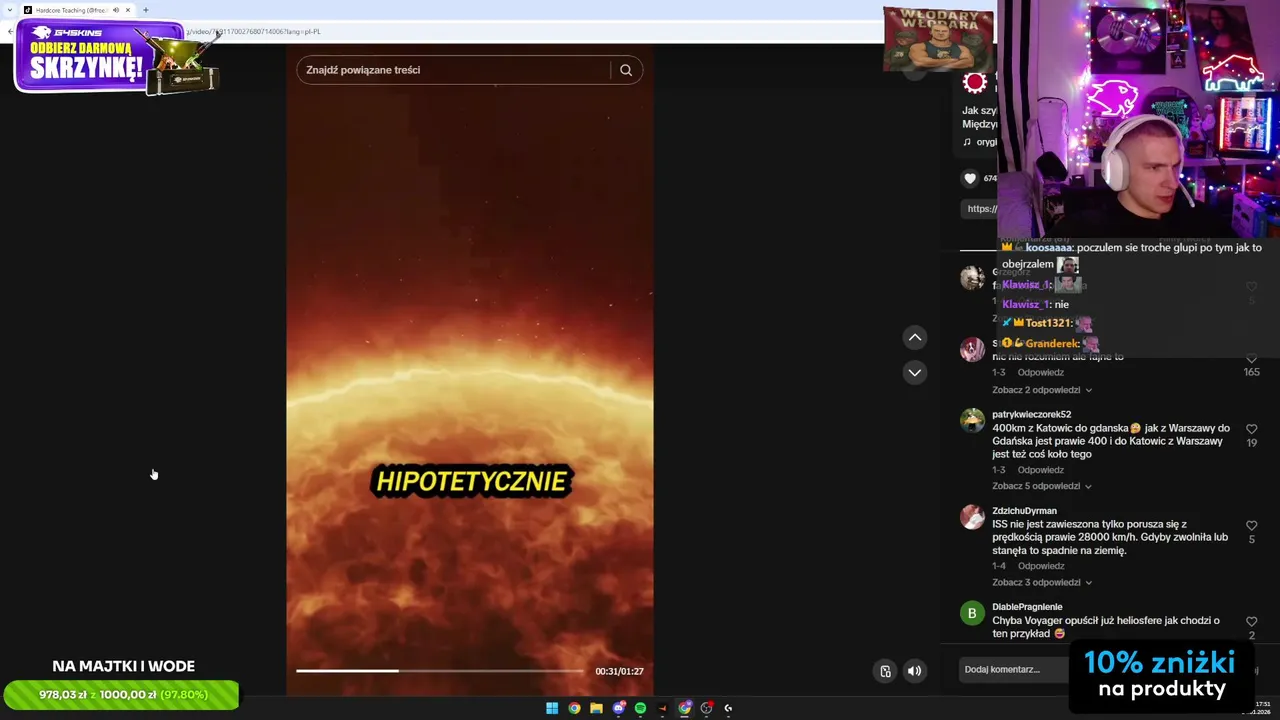Click the G4SKINS 'Odbierz darmową skrzynkę' banner
Image resolution: width=1280 pixels, height=720 pixels.
point(115,57)
